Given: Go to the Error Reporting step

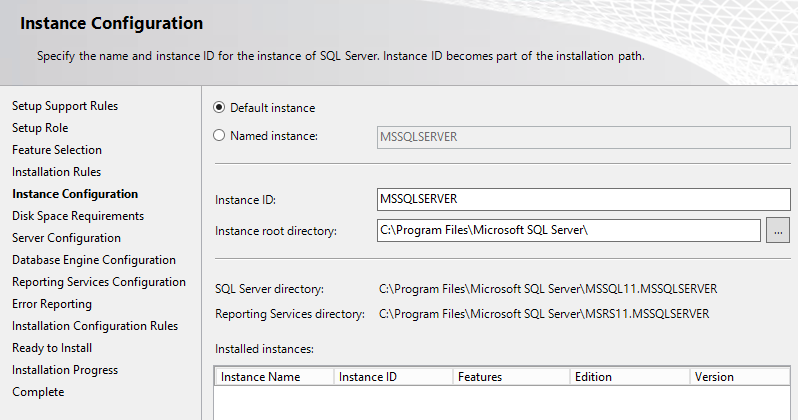Looking at the screenshot, I should click(x=52, y=304).
